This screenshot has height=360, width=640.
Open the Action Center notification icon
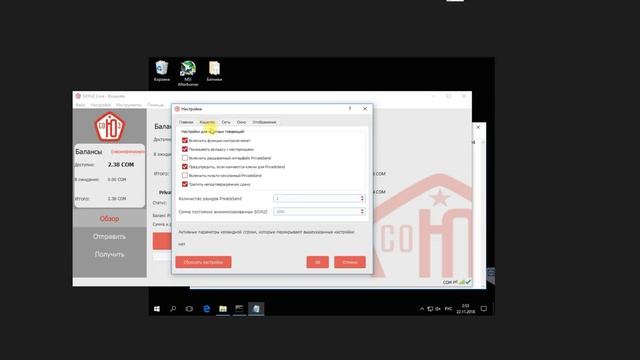point(484,309)
